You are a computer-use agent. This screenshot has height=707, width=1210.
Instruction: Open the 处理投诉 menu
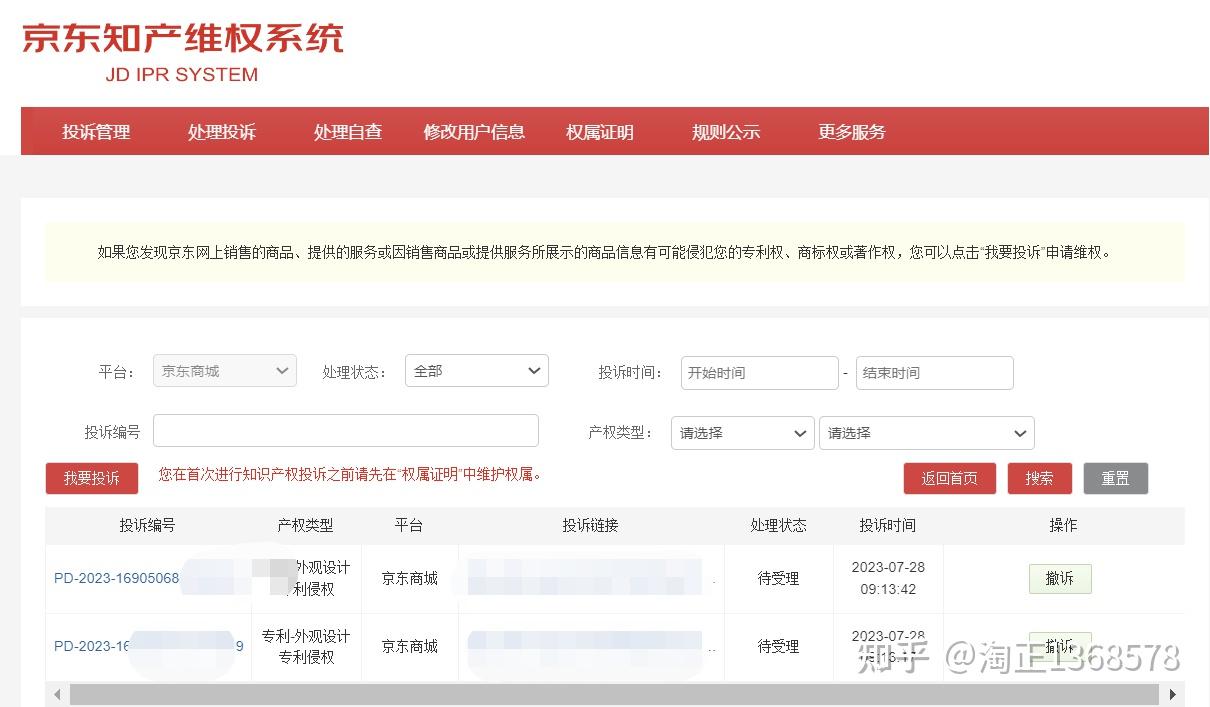[x=222, y=132]
